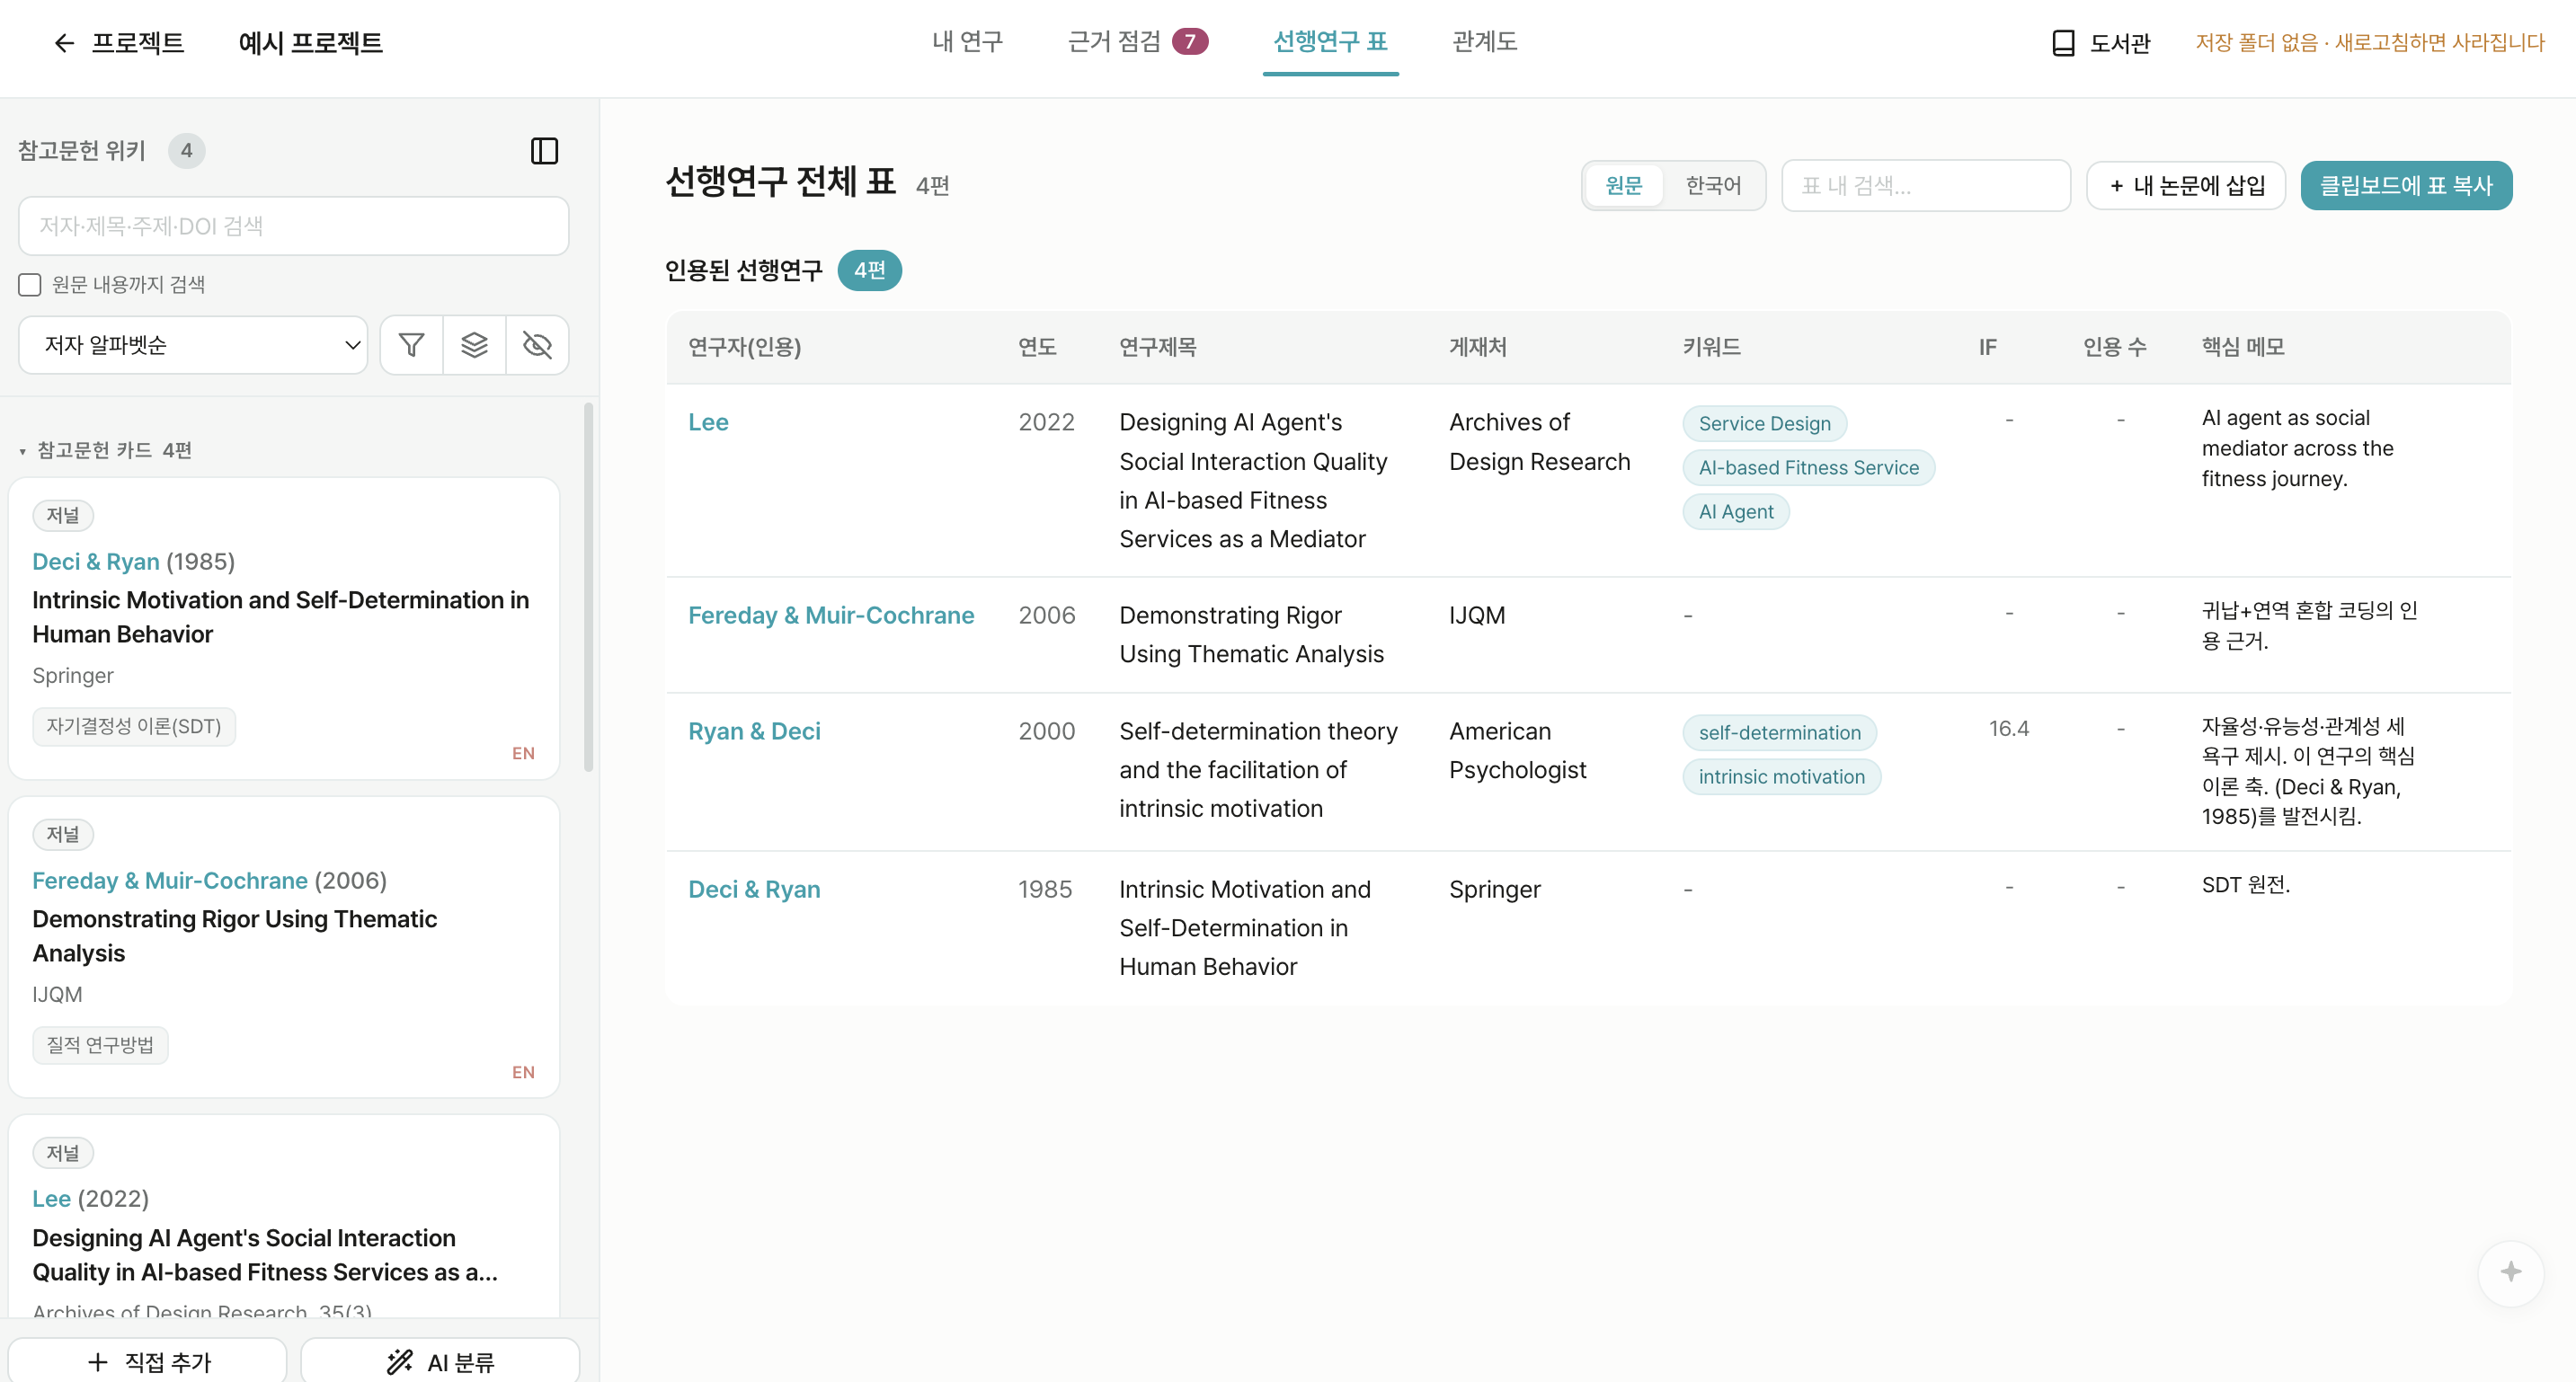Click the IF column header
This screenshot has width=2576, height=1382.
tap(1987, 347)
